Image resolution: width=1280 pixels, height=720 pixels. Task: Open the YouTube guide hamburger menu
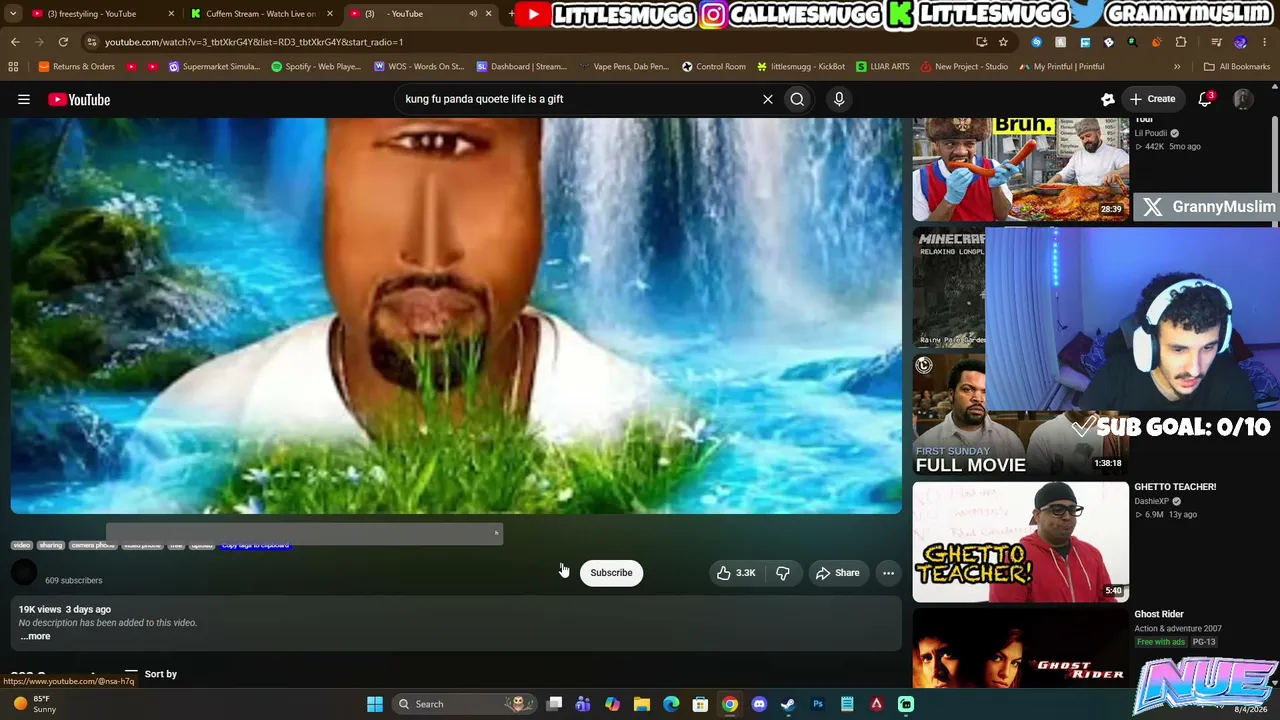coord(24,99)
